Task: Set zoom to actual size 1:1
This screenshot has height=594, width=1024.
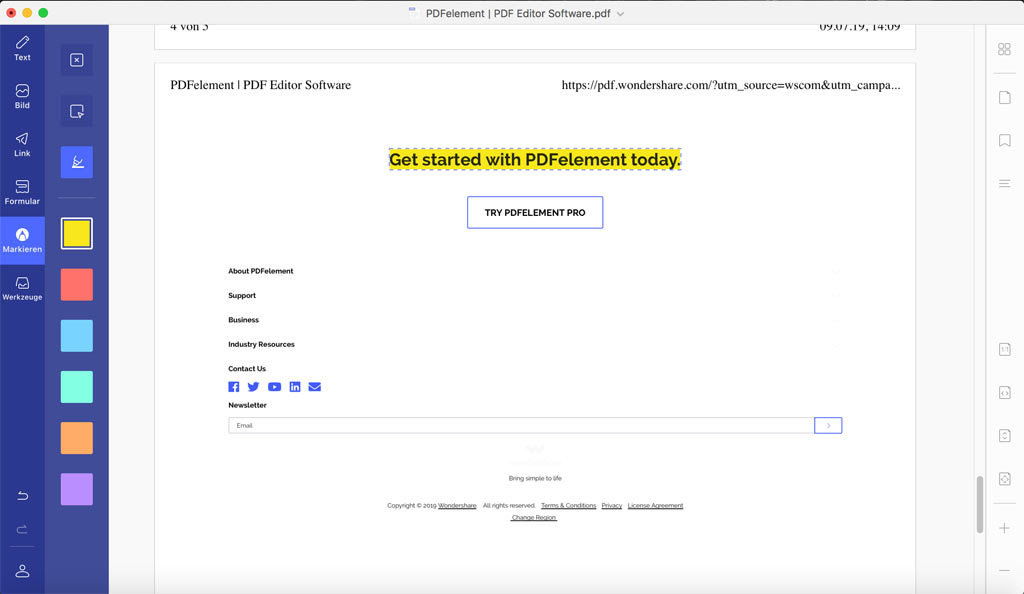Action: click(1004, 349)
